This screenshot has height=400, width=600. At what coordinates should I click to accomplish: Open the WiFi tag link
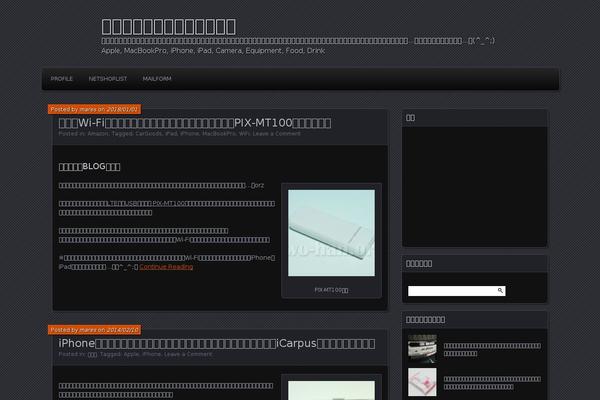pos(244,134)
